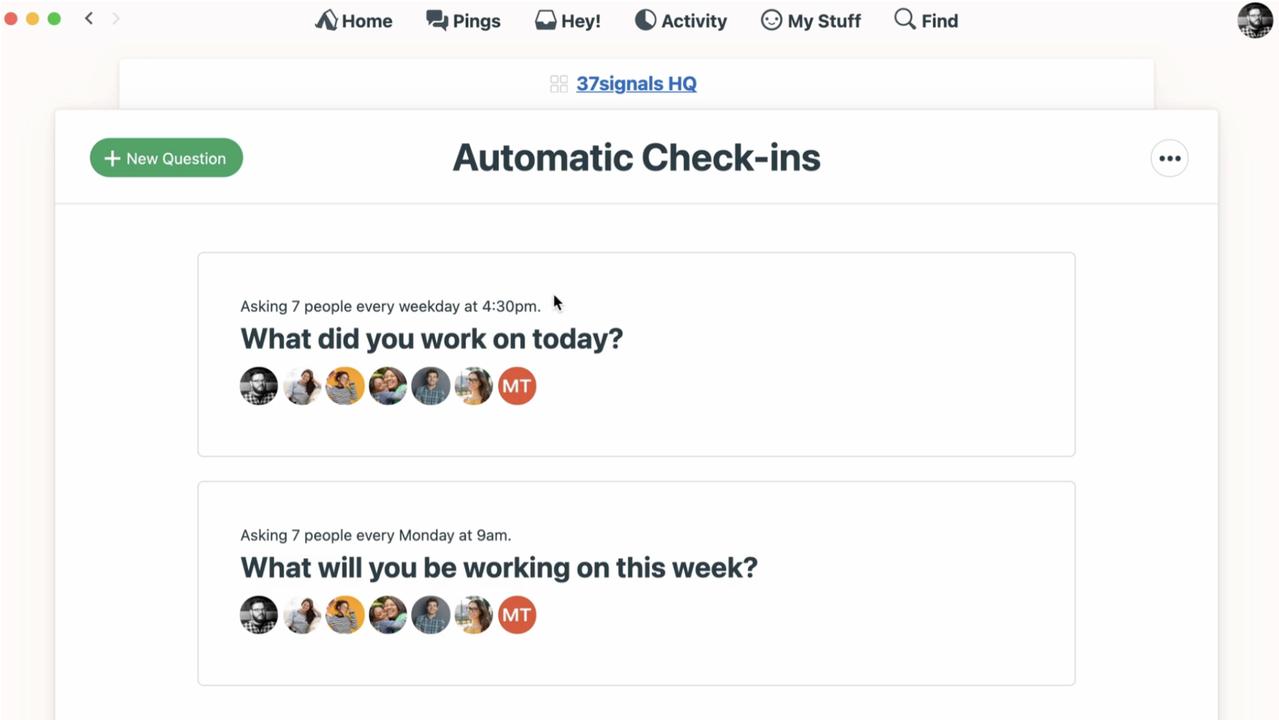Click the forward navigation arrow

click(116, 18)
